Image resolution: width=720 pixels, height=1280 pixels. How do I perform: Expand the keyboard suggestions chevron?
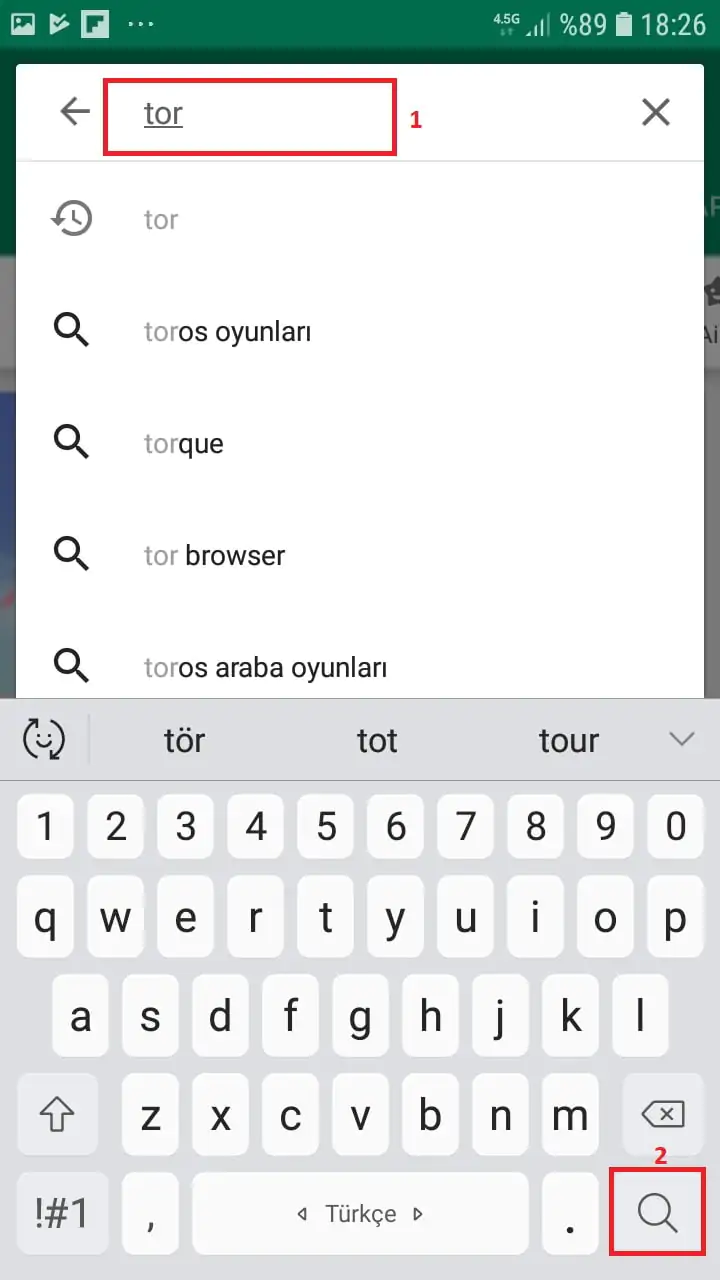[x=681, y=739]
